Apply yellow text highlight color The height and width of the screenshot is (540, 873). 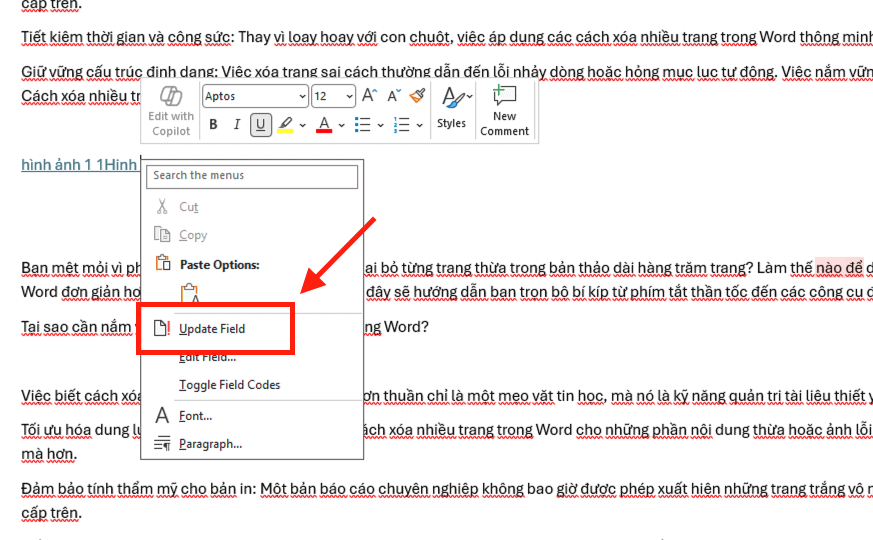pos(286,125)
